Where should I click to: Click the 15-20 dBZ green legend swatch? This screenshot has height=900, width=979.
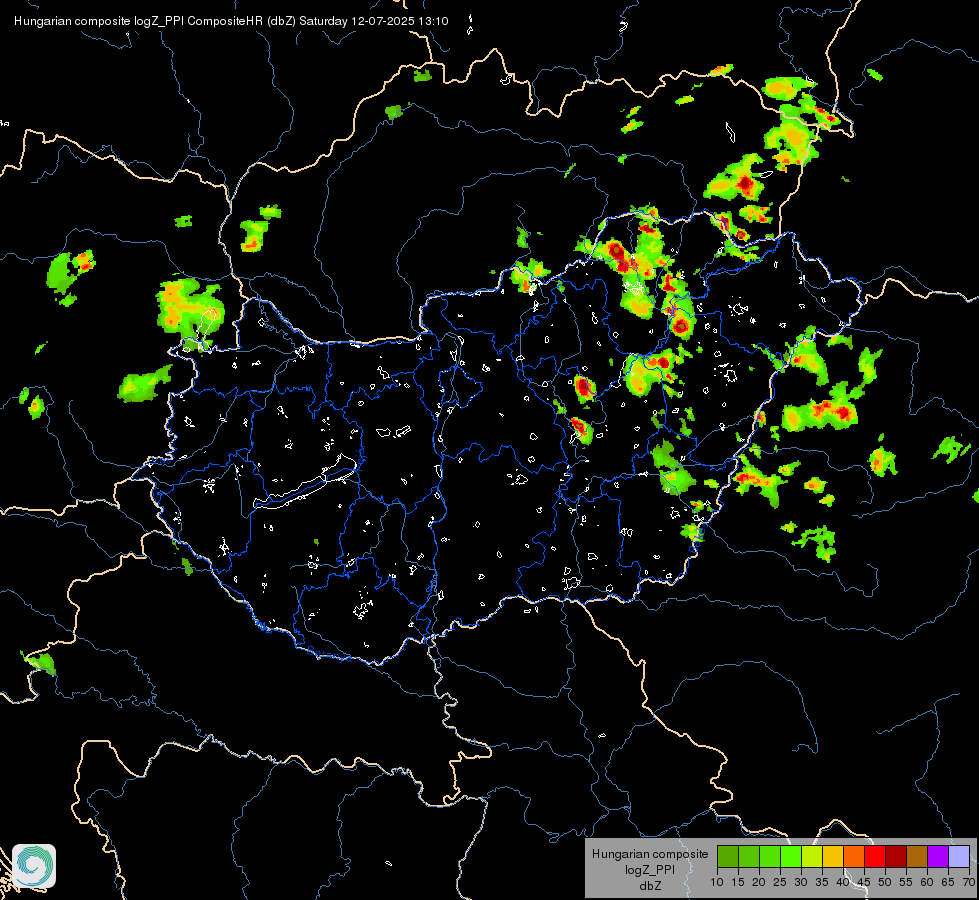coord(749,857)
